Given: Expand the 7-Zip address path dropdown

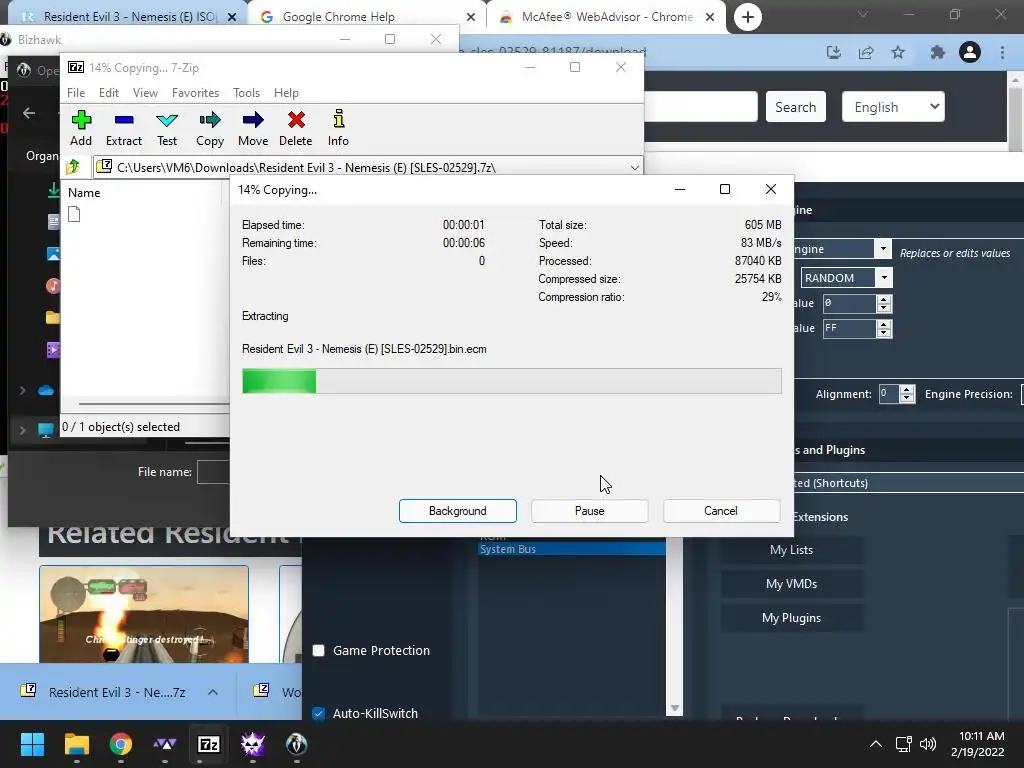Looking at the screenshot, I should (634, 168).
